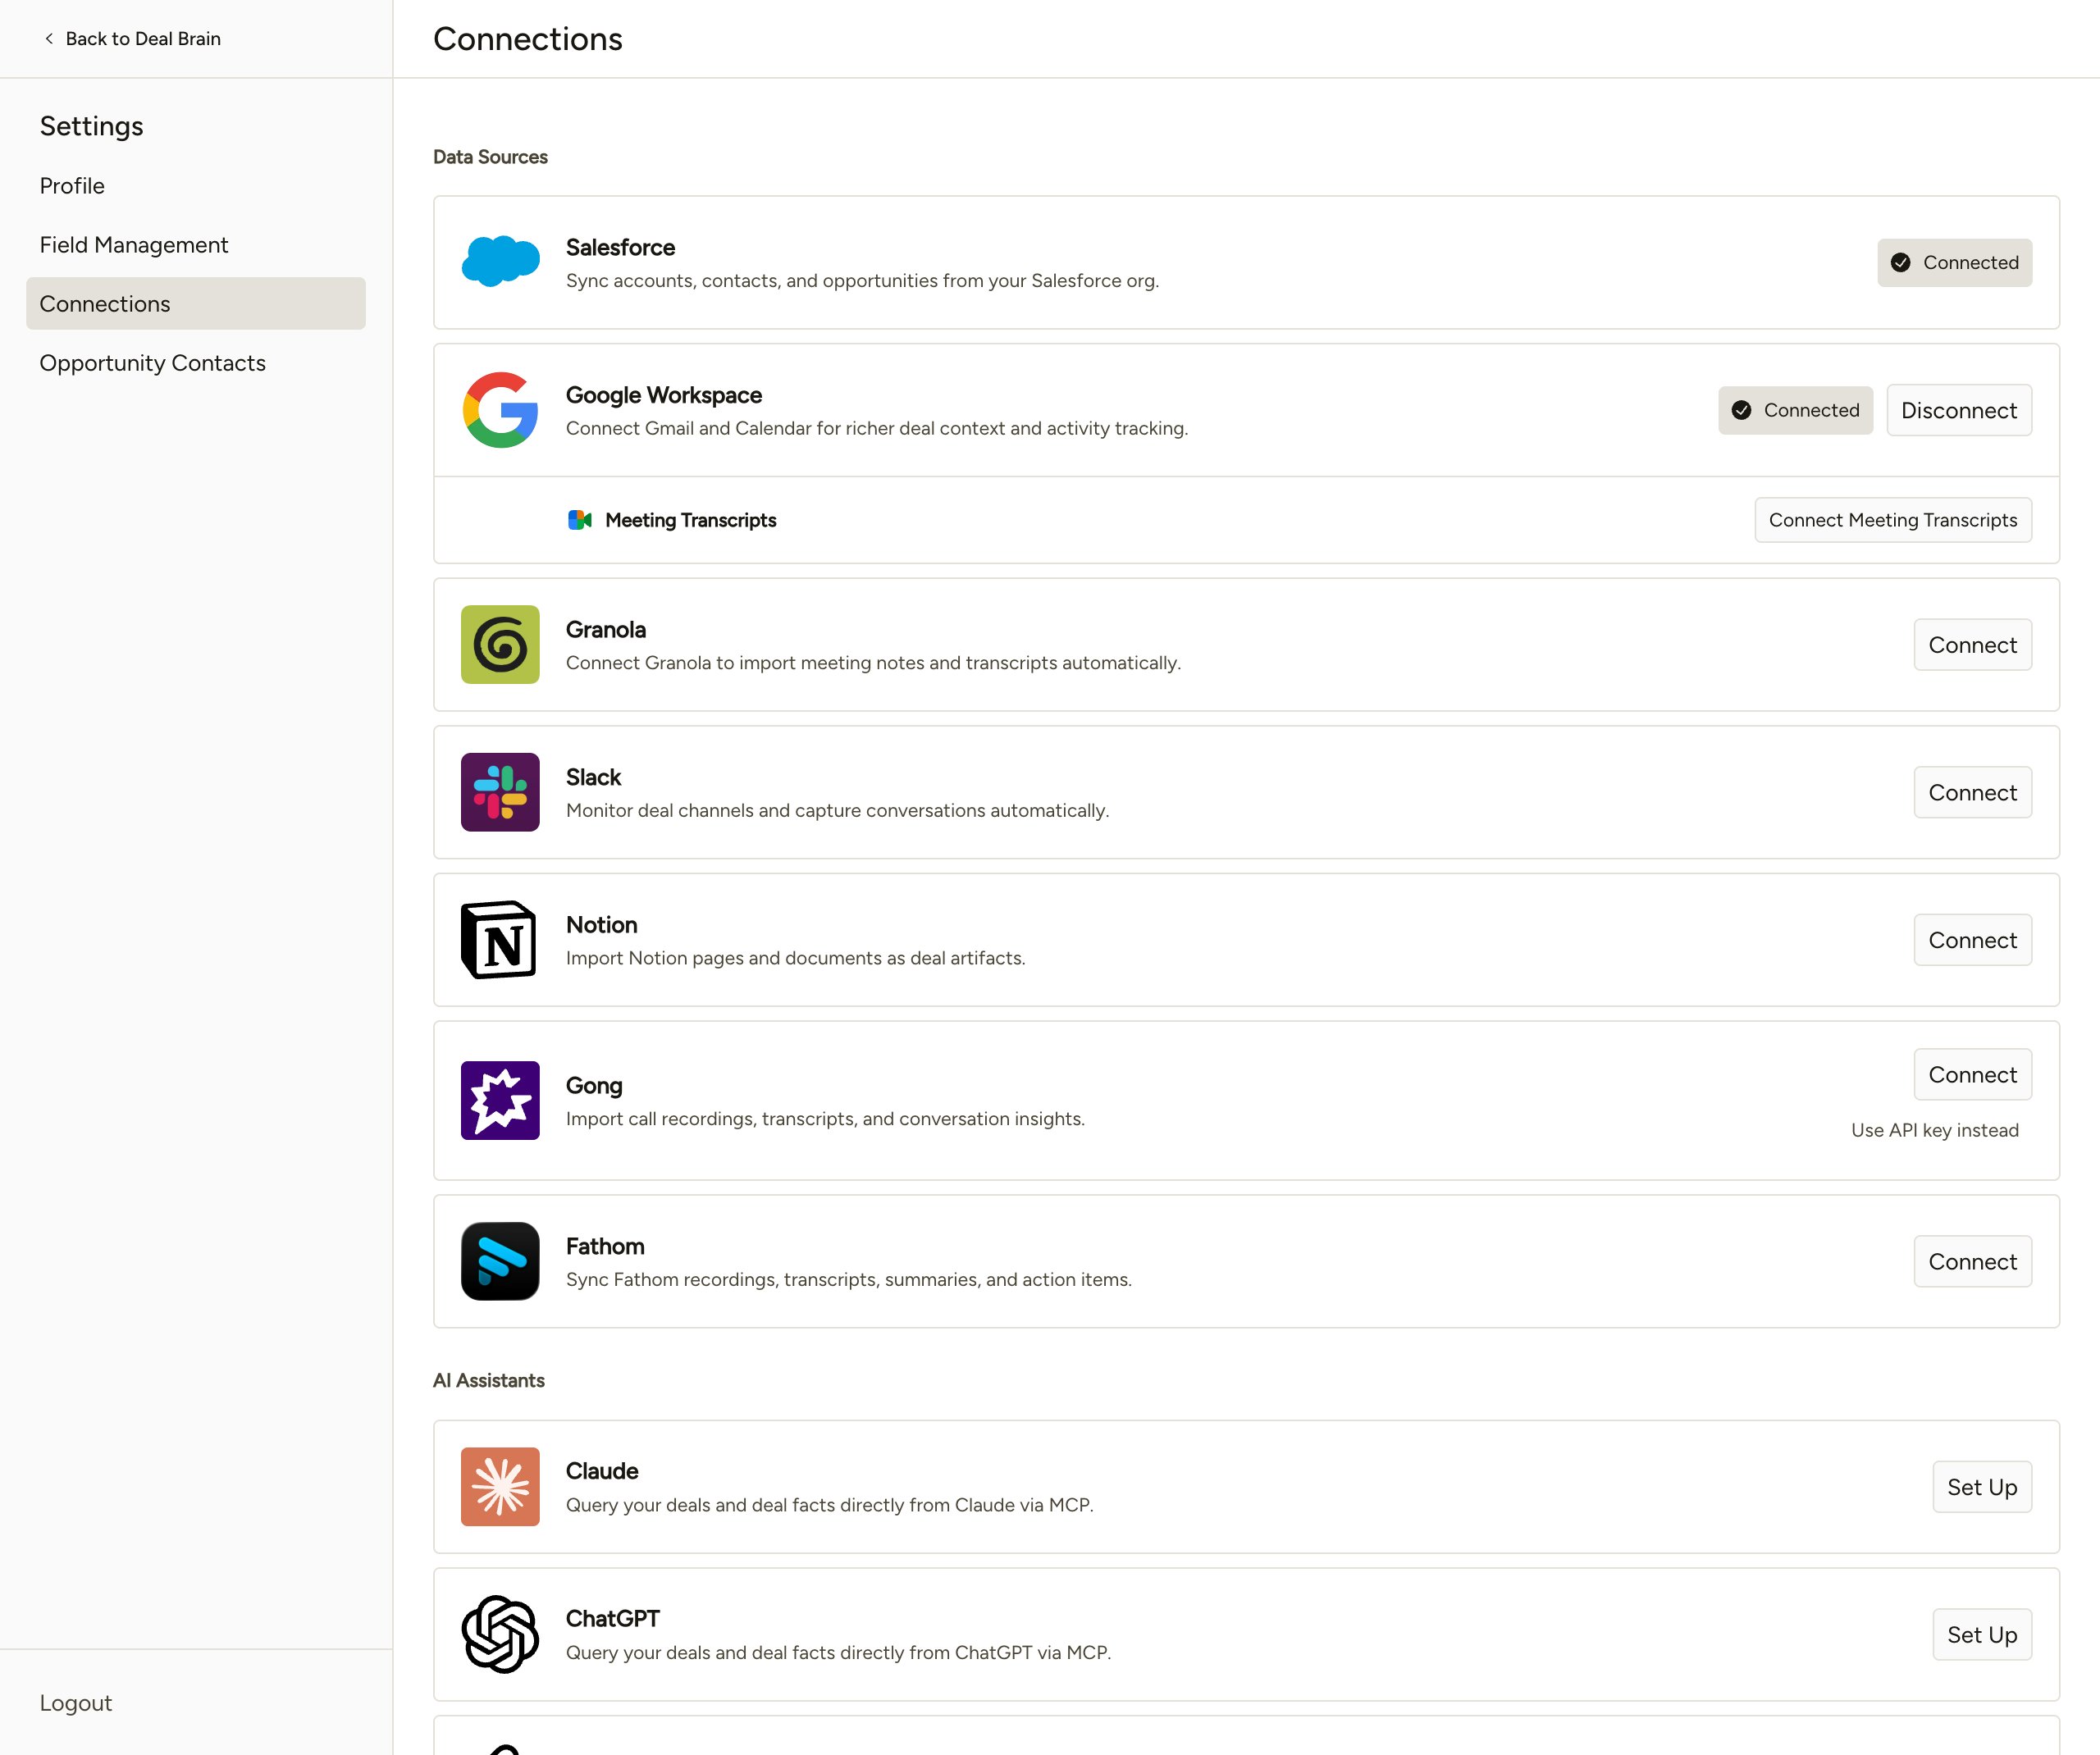Click the Data Sources section heading
Screen dimensions: 2100x1755
(490, 157)
